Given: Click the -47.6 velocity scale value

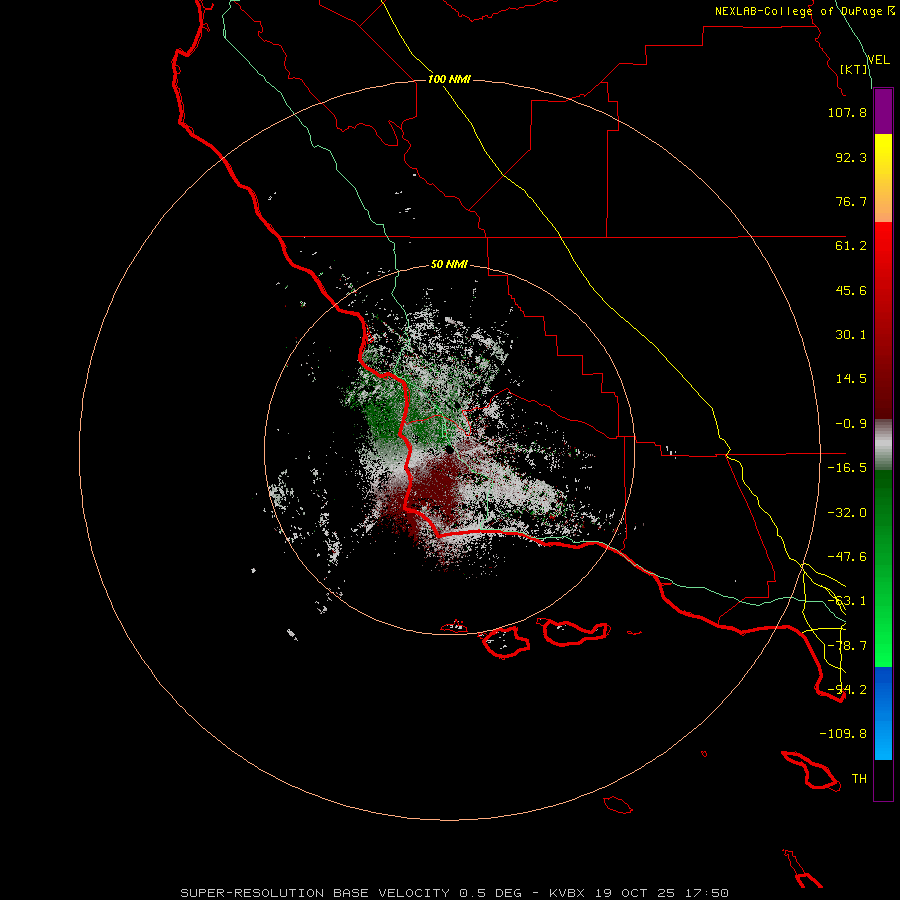Looking at the screenshot, I should (847, 557).
